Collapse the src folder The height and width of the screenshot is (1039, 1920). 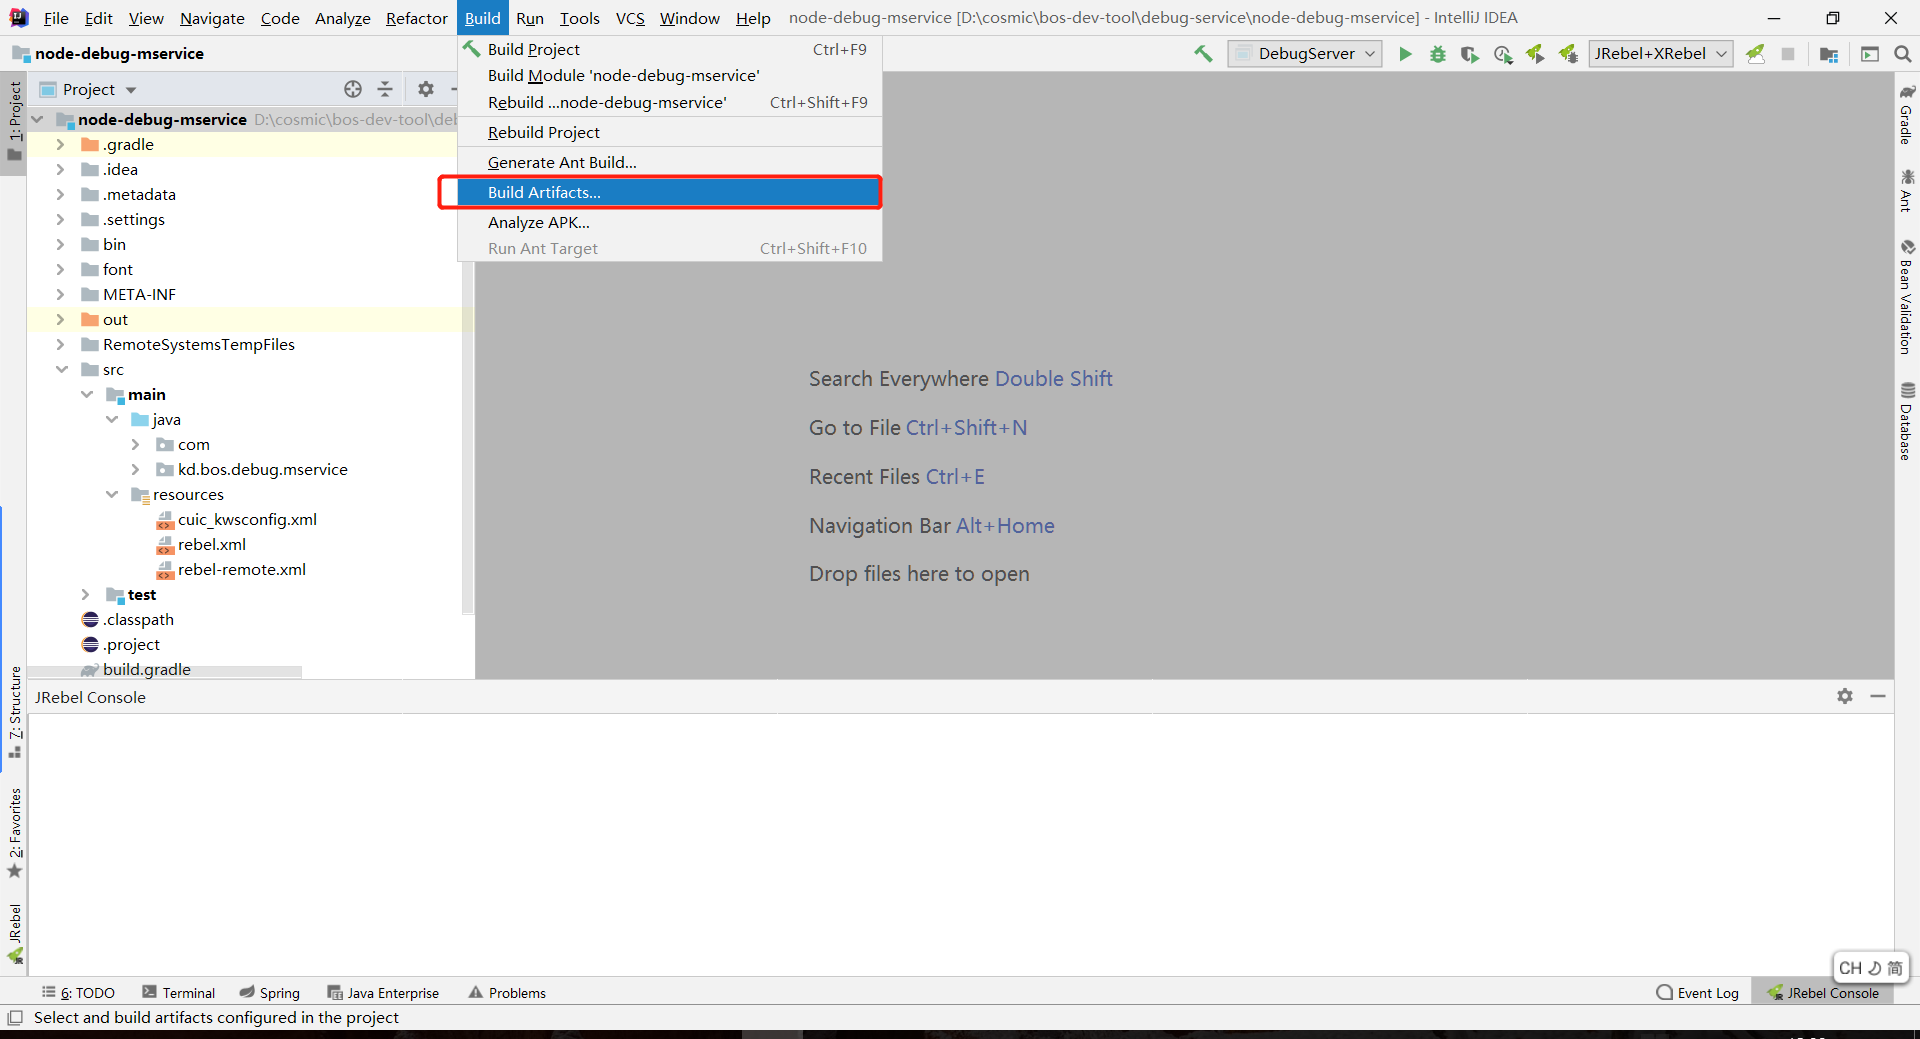pos(61,369)
